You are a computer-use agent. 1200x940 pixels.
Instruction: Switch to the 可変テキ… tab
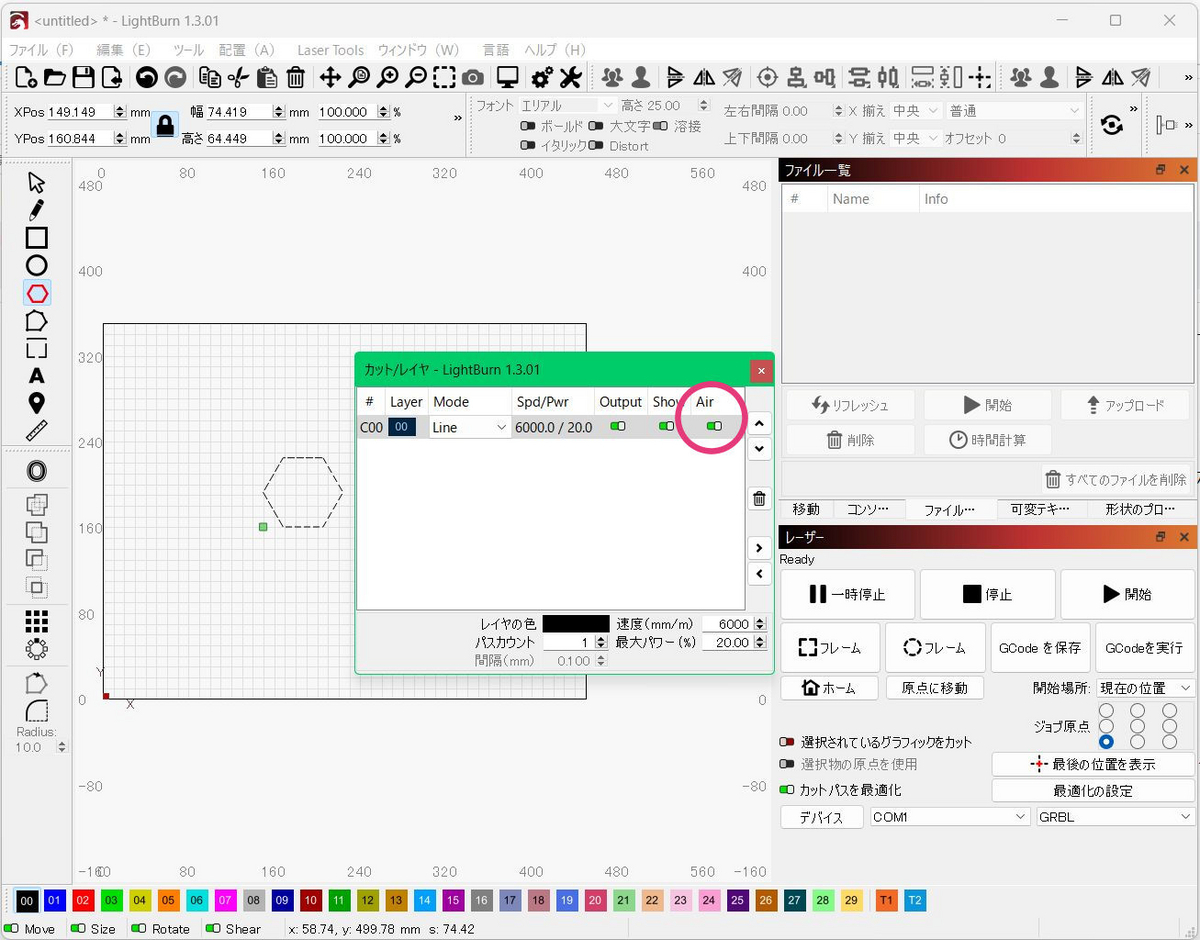(x=1040, y=509)
